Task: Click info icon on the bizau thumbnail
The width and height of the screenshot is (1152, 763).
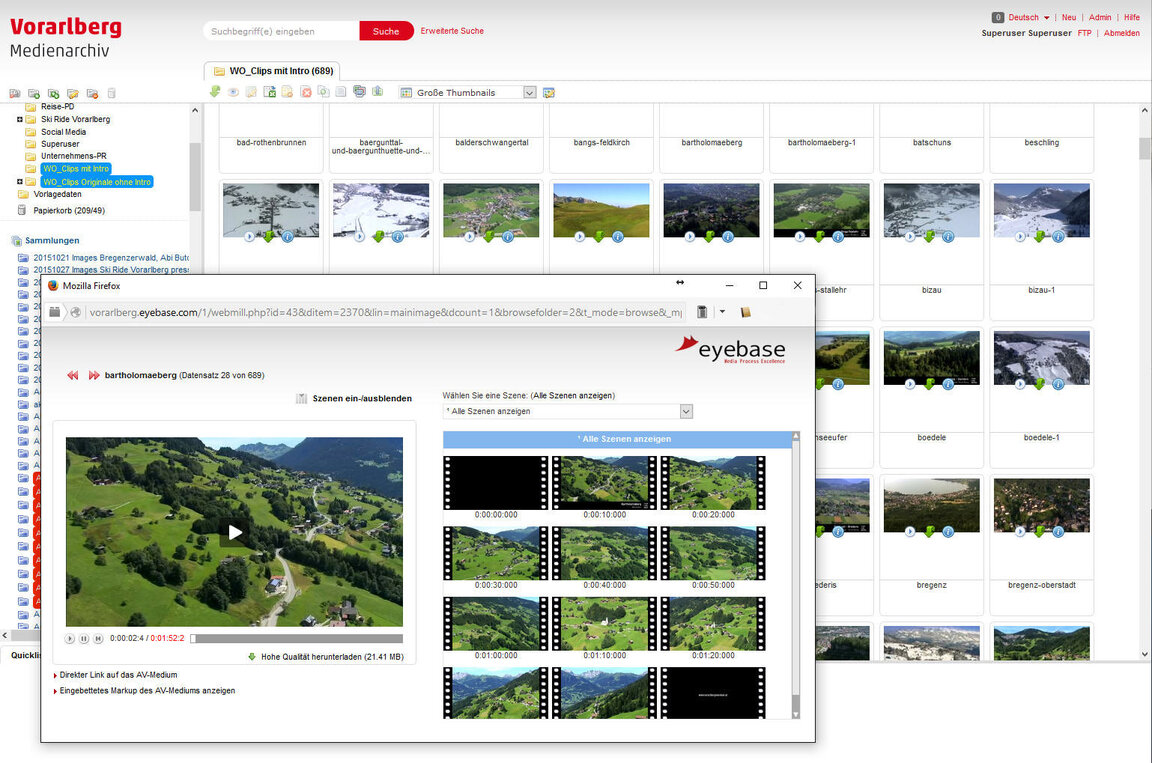Action: [947, 237]
